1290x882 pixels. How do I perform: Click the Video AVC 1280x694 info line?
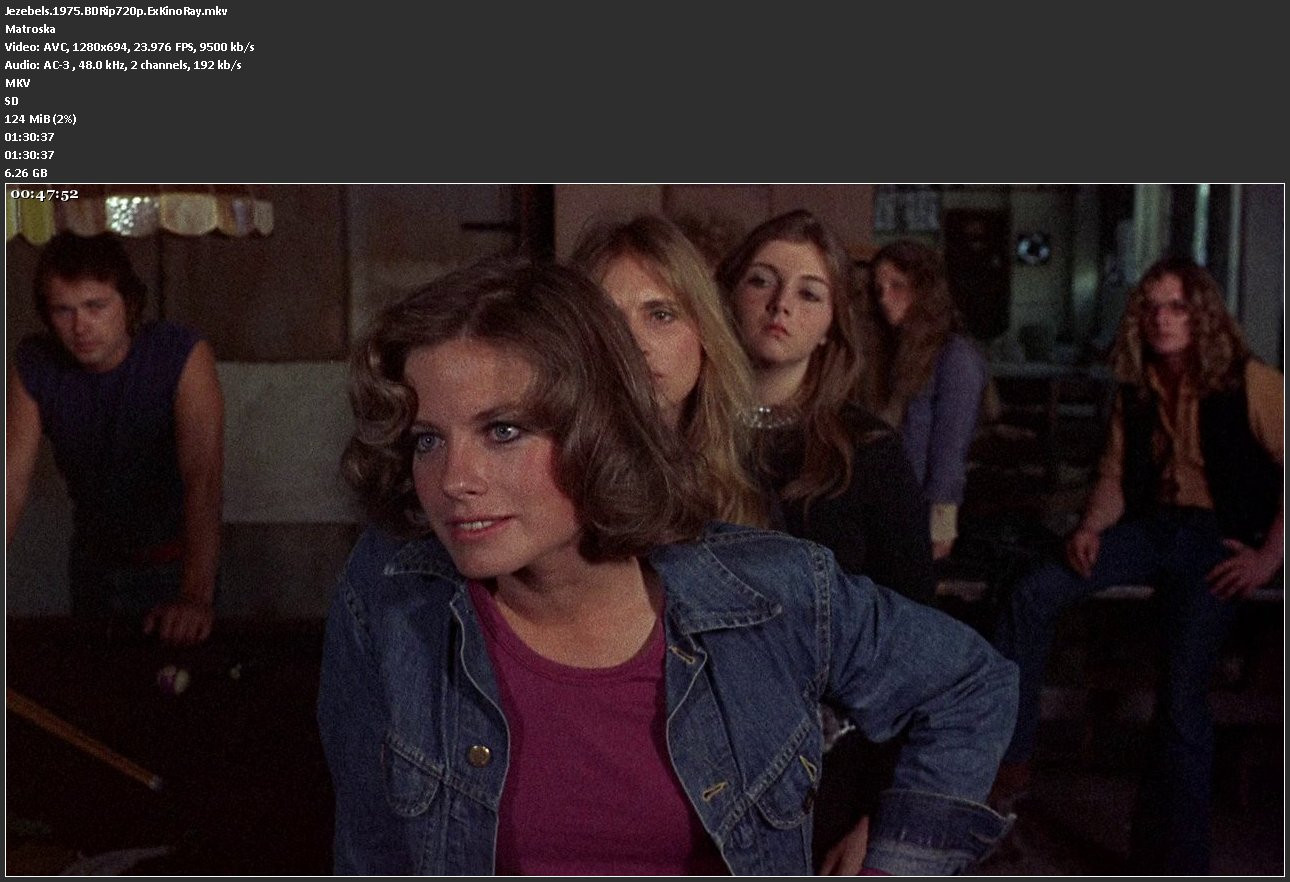pos(129,47)
